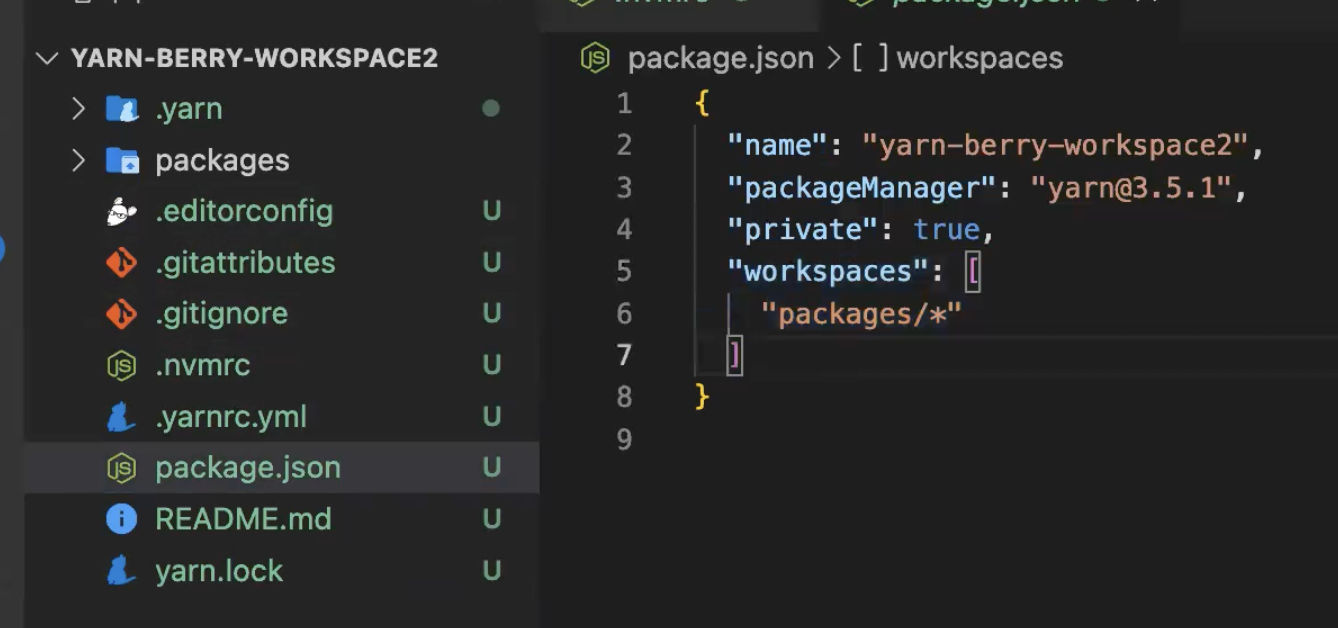The image size is (1338, 628).
Task: Click the closing curly brace on line 8
Action: click(702, 398)
